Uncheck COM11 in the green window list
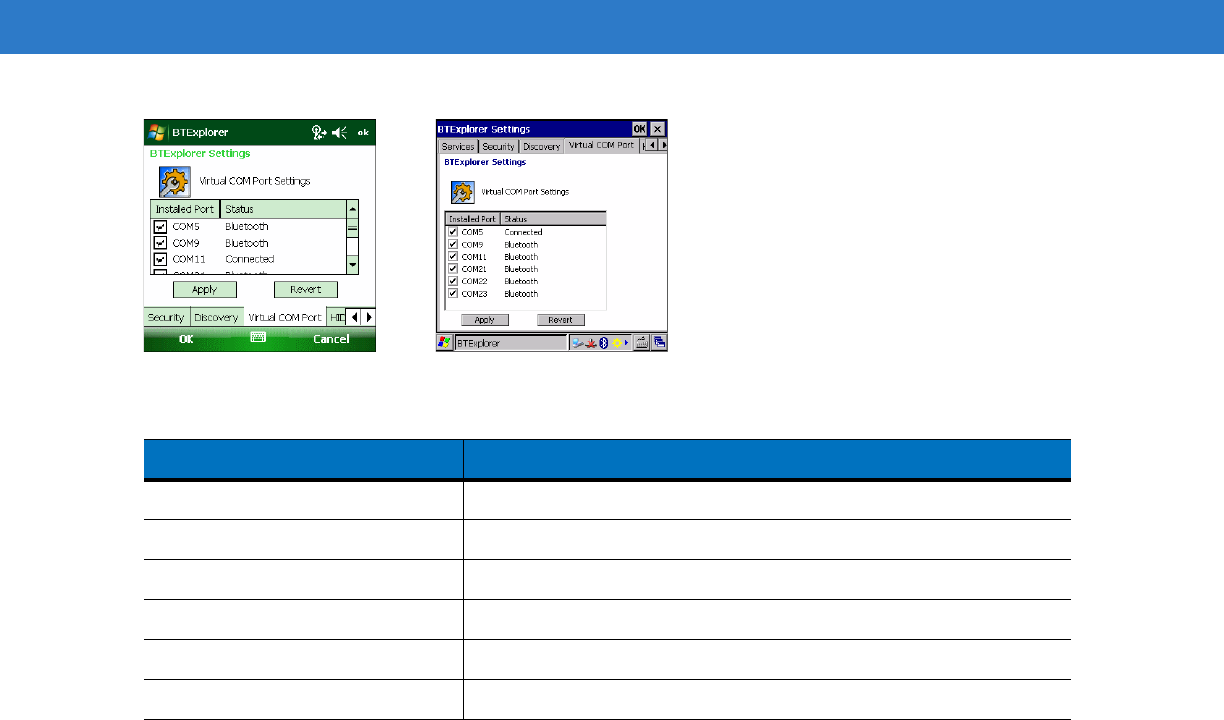This screenshot has height=720, width=1224. click(x=160, y=259)
